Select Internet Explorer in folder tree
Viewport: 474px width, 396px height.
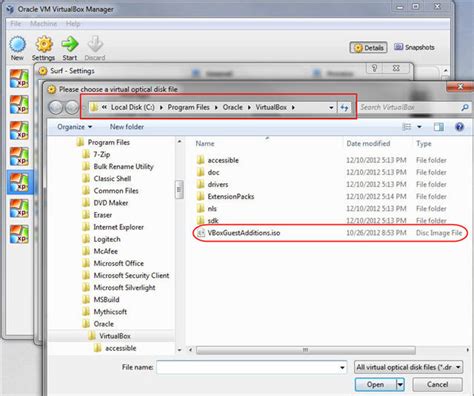coord(119,227)
